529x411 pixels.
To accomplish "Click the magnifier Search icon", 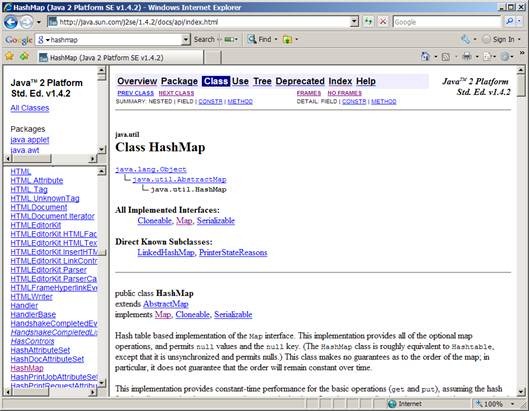I will tap(509, 22).
